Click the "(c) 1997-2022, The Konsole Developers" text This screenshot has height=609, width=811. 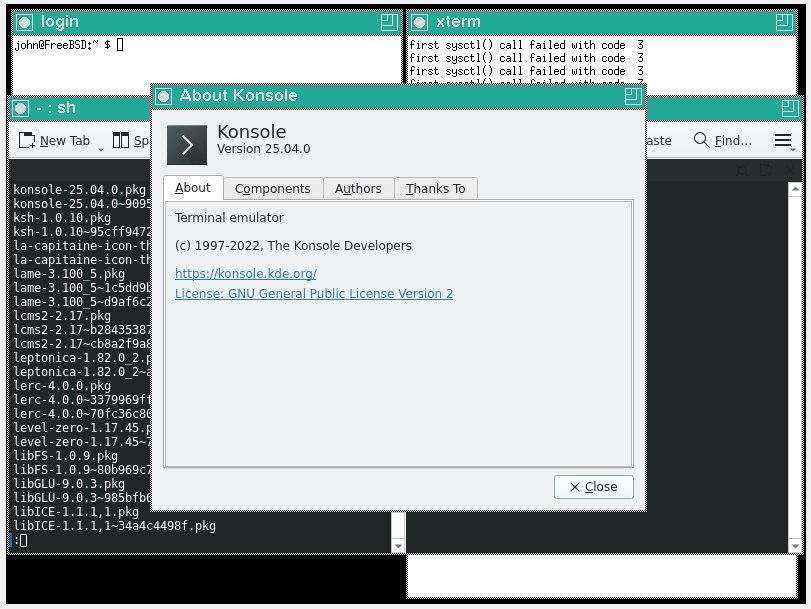click(293, 246)
